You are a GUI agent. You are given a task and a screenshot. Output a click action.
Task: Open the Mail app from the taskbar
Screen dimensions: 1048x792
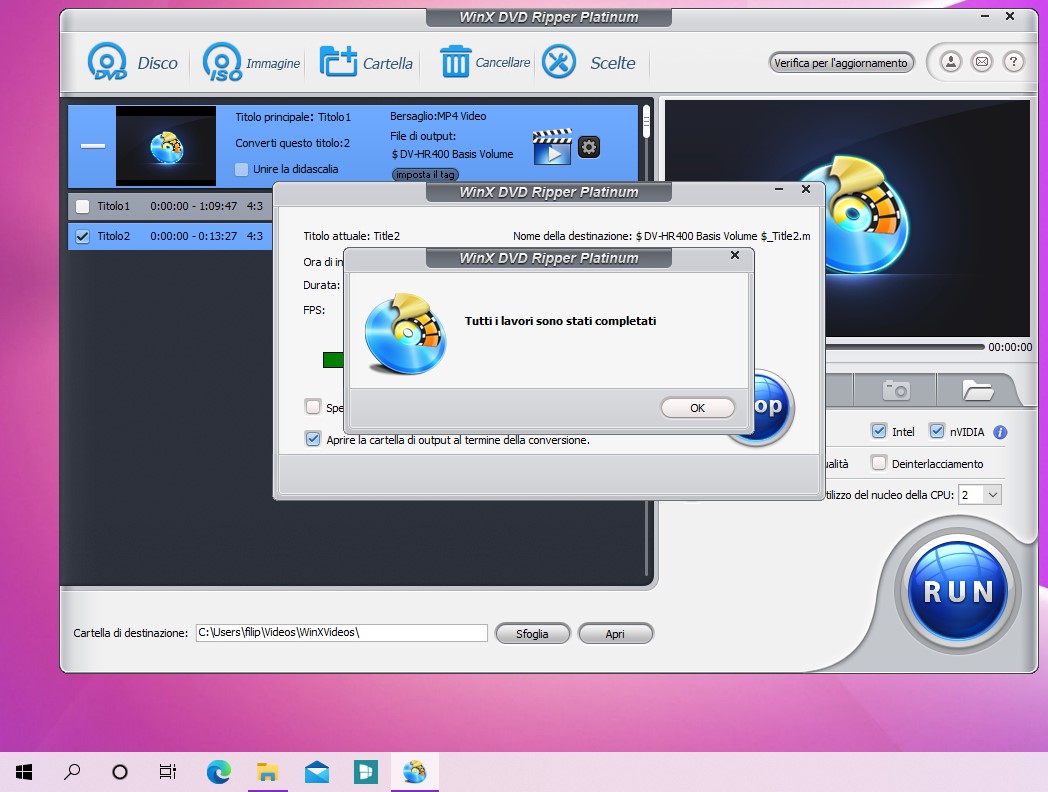317,772
